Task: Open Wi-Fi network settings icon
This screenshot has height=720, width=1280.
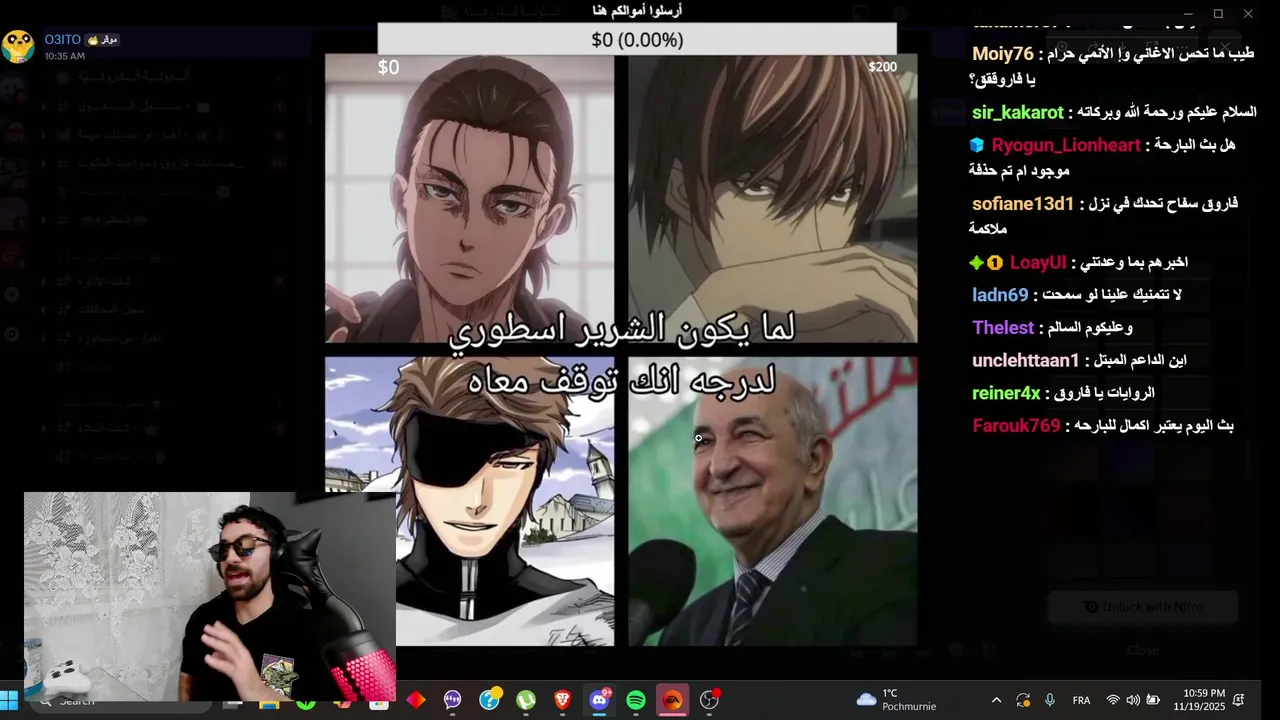Action: coord(1113,700)
